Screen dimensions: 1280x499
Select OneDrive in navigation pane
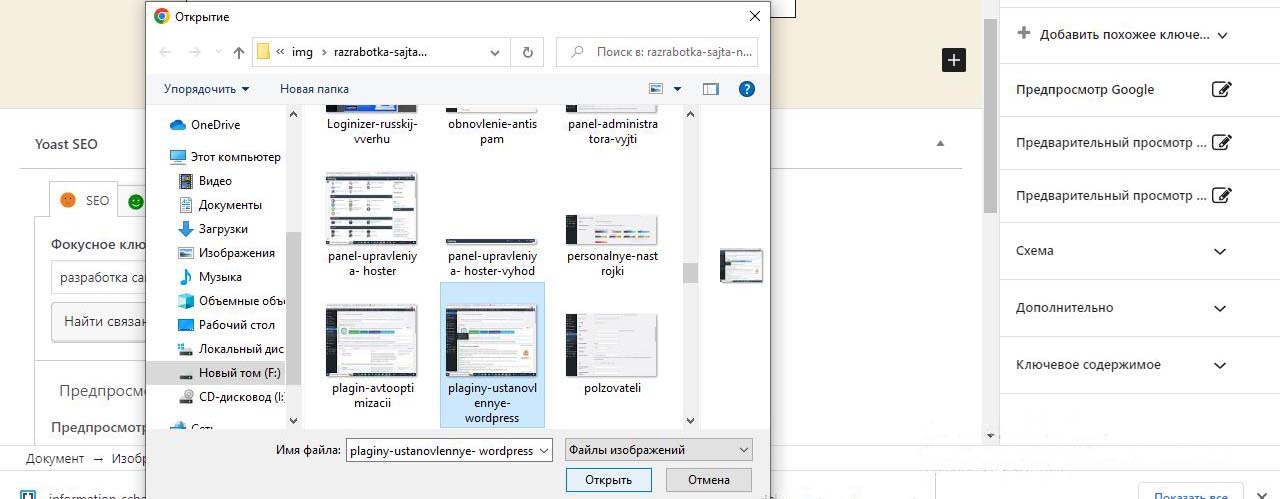(214, 125)
